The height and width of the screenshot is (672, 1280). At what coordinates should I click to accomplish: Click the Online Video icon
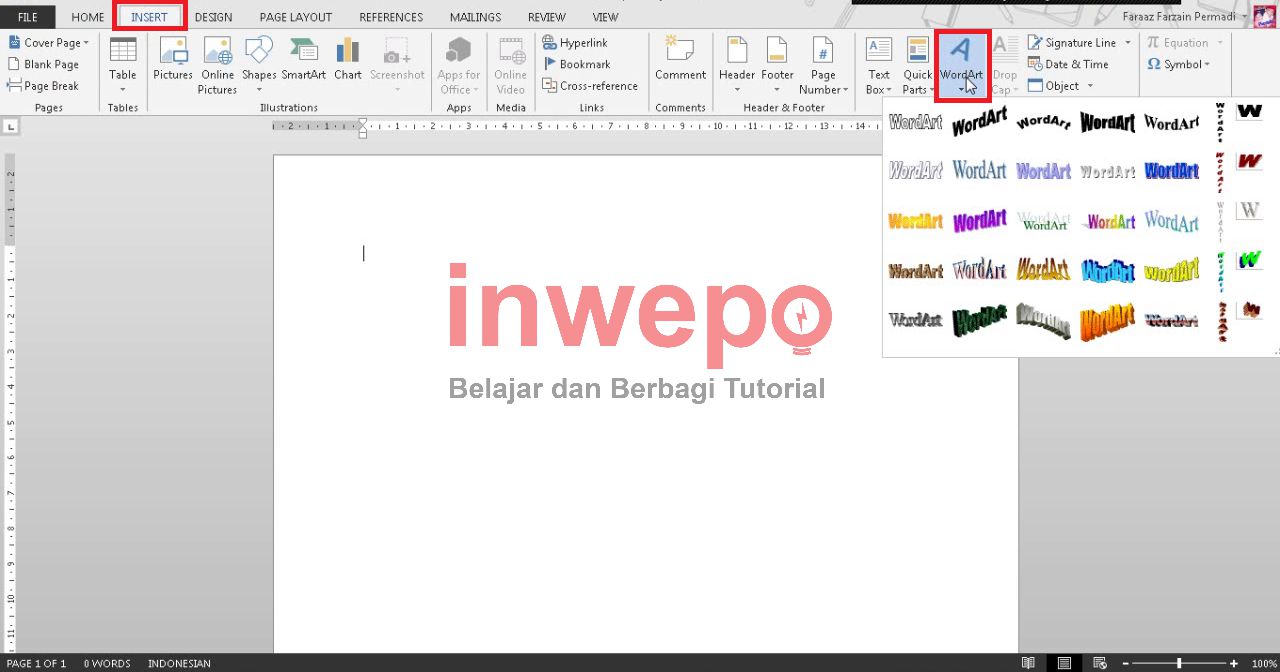[x=510, y=65]
